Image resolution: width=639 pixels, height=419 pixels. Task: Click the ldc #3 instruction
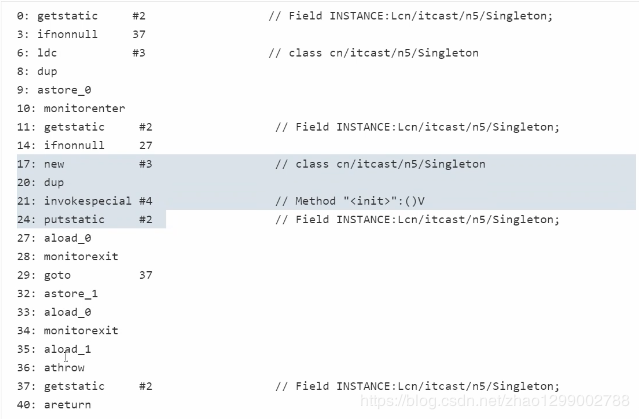click(x=81, y=53)
